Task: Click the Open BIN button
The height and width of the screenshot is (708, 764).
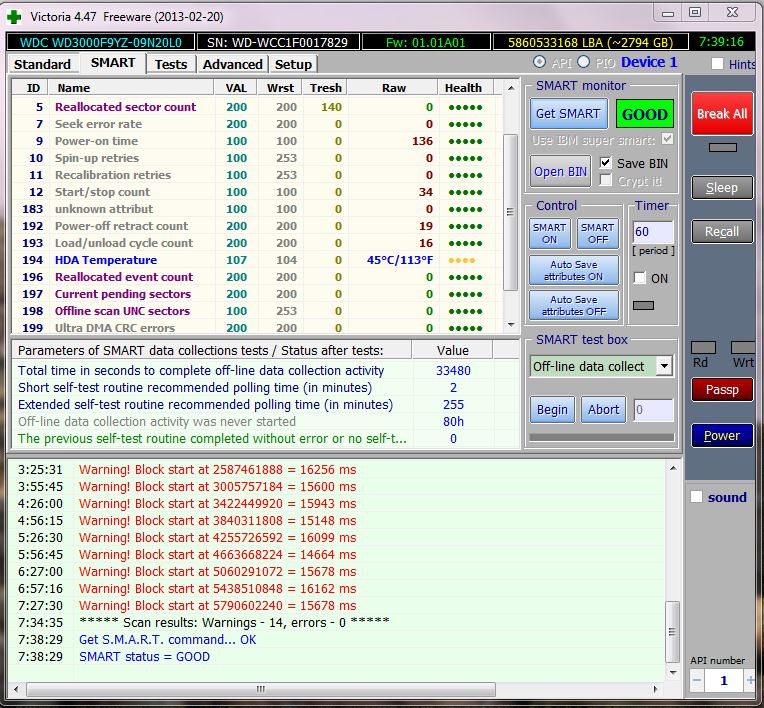Action: coord(560,172)
